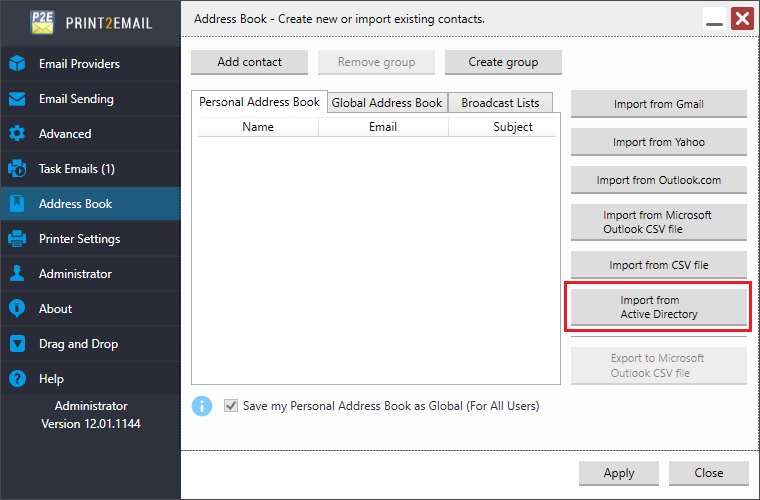Click Import from Gmail
Screen dimensions: 760x500
[659, 104]
